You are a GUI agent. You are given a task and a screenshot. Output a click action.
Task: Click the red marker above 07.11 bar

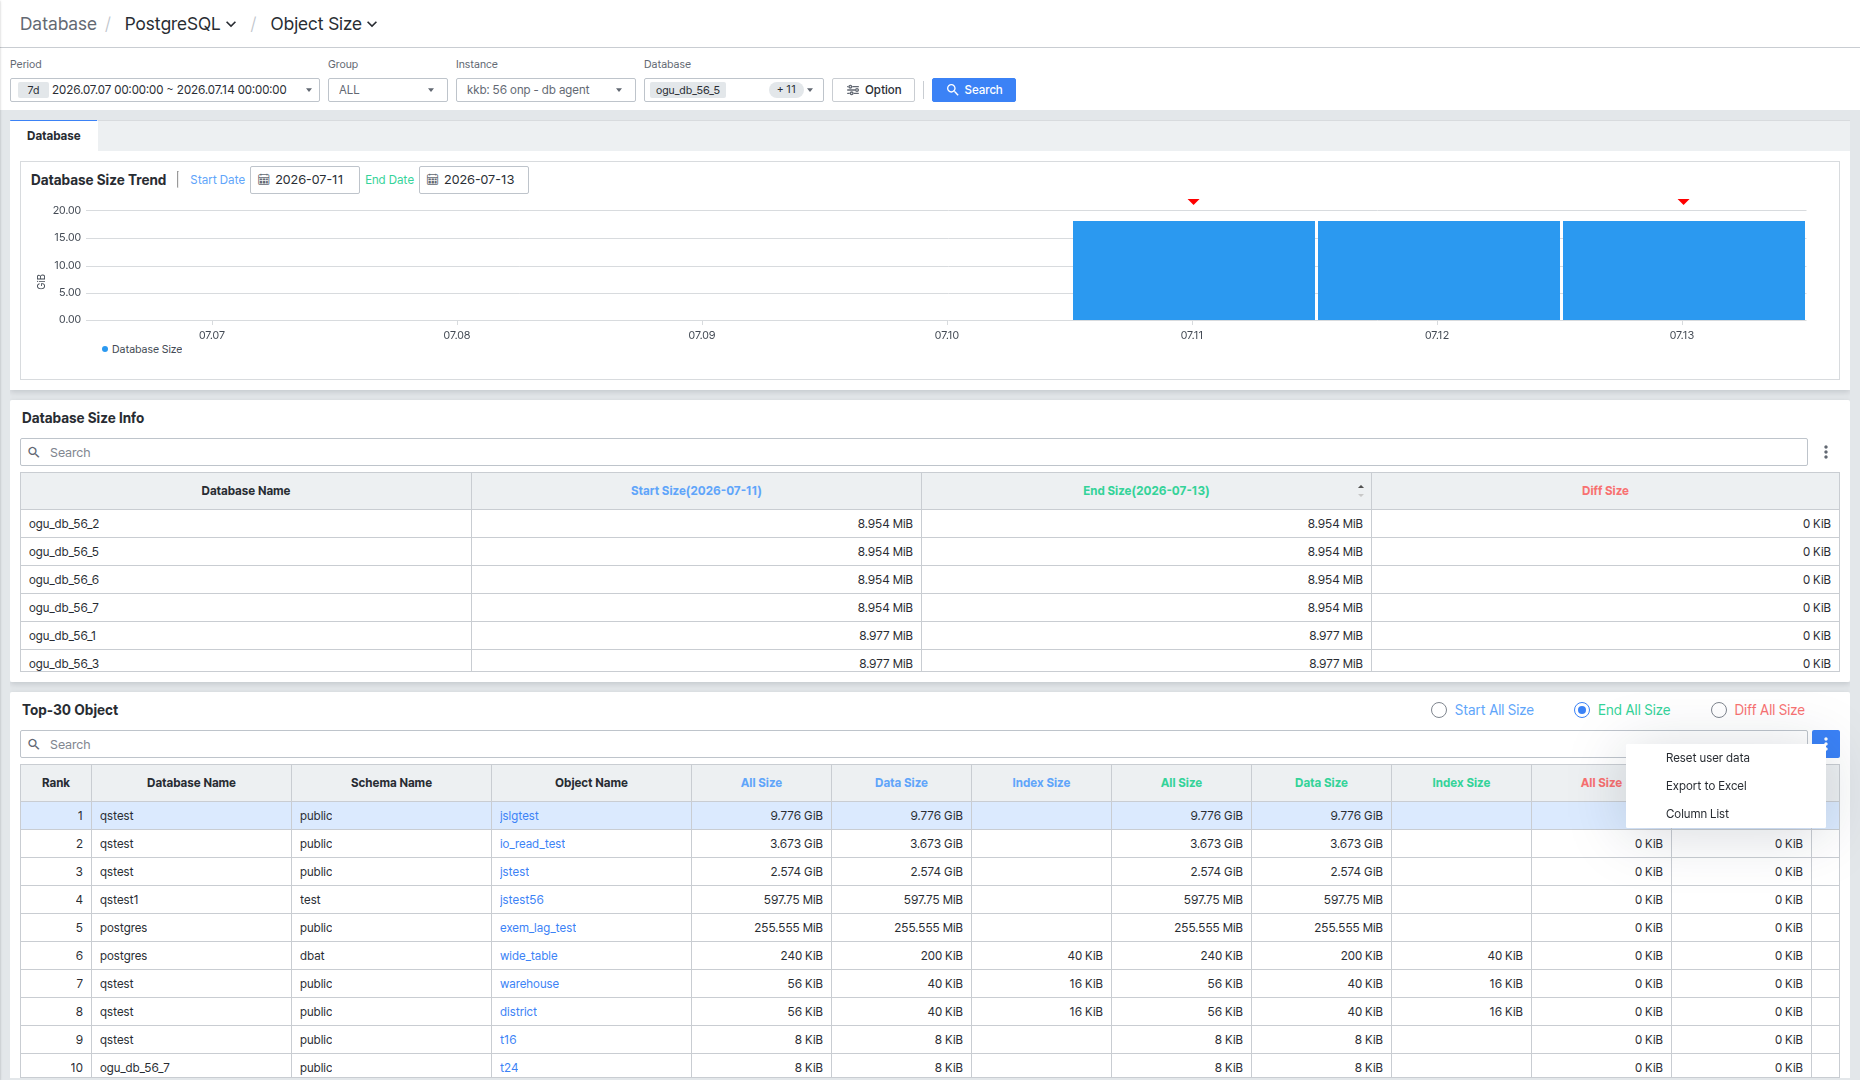pyautogui.click(x=1193, y=202)
